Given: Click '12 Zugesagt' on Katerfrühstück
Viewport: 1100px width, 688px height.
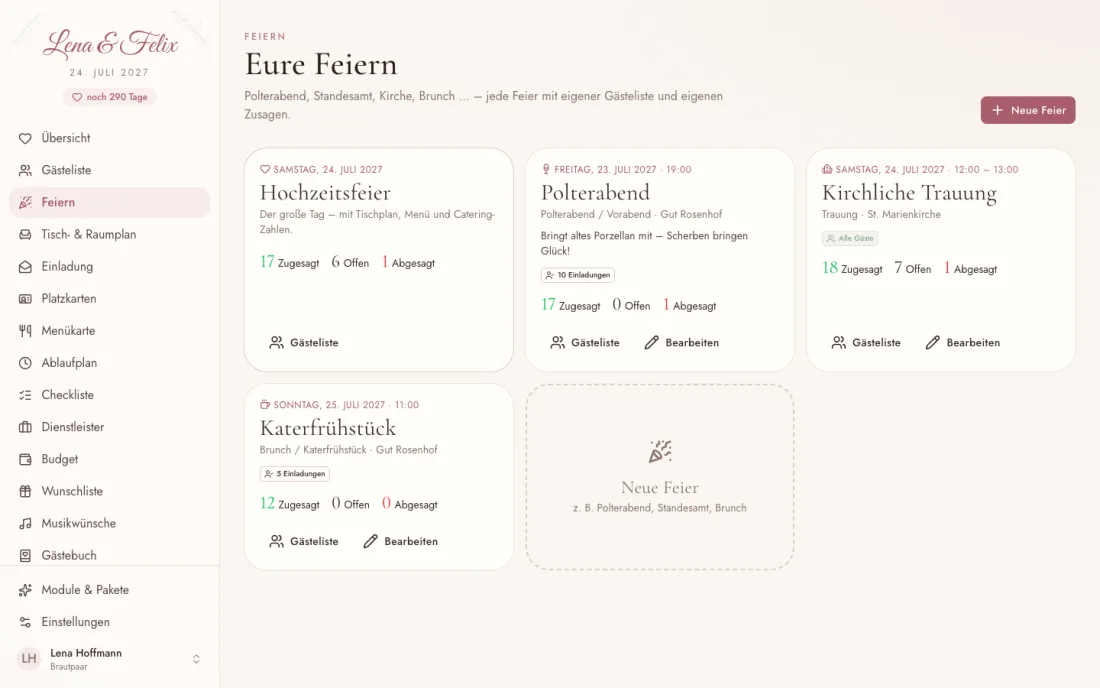Looking at the screenshot, I should coord(290,504).
